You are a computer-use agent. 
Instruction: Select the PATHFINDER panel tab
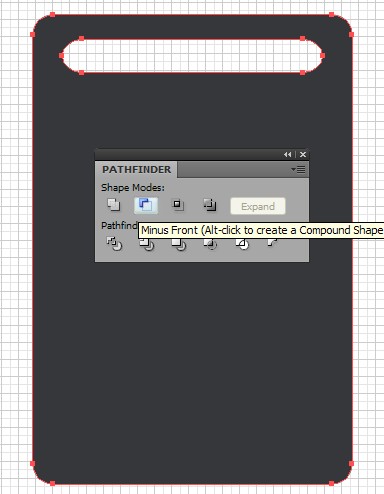click(136, 170)
